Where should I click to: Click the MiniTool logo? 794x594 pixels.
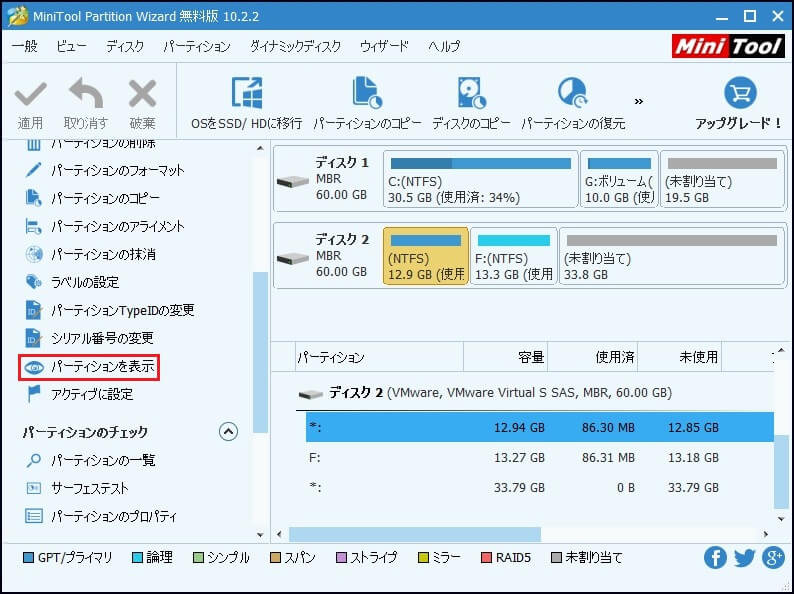[x=728, y=47]
